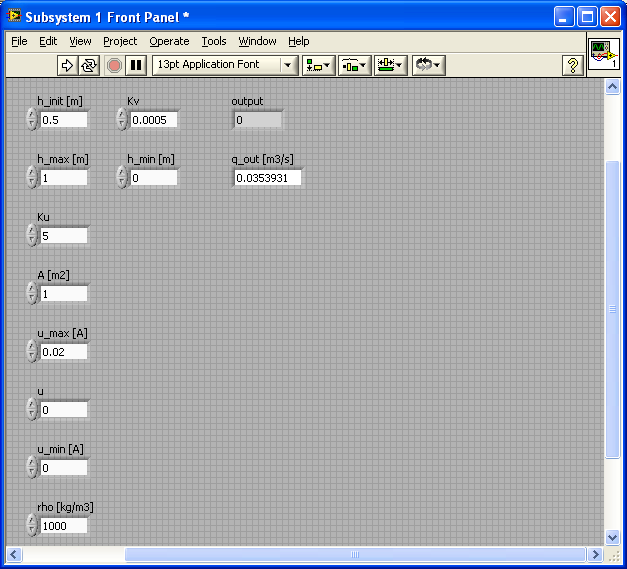The width and height of the screenshot is (627, 569).
Task: Click the Ku increment/decrement stepper
Action: coord(32,236)
